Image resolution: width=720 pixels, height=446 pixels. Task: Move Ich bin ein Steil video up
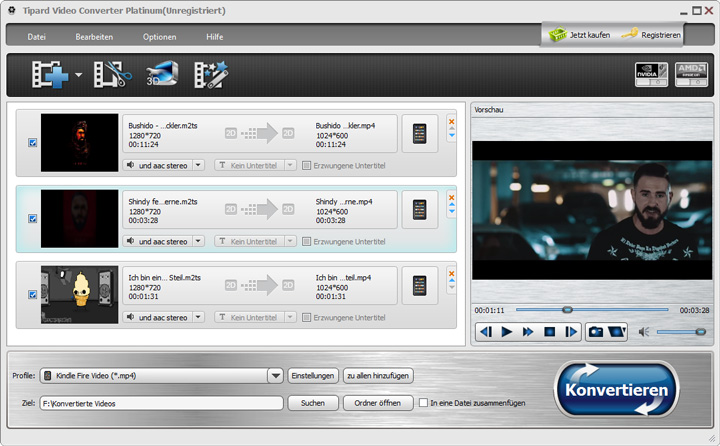point(452,280)
